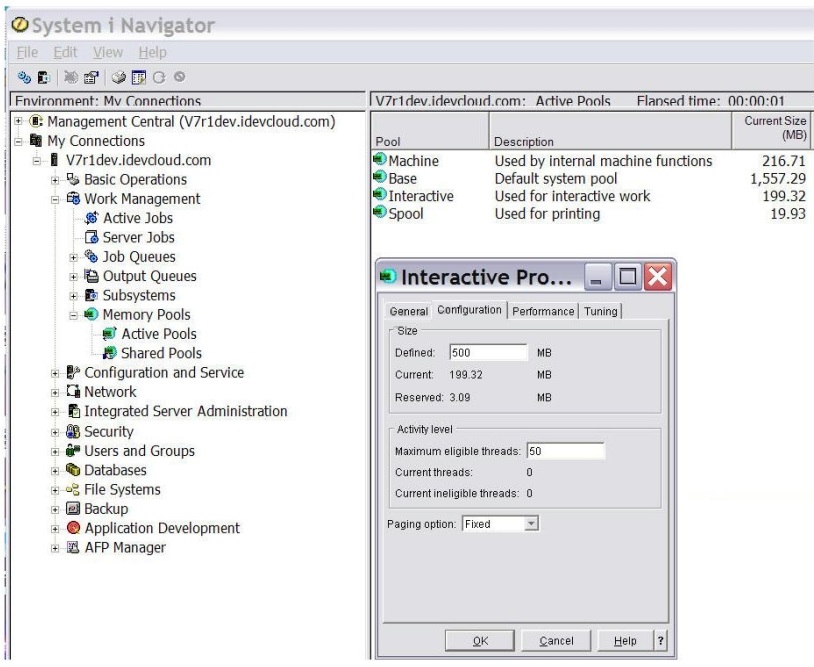Click the server connection toolbar icon

tap(44, 77)
